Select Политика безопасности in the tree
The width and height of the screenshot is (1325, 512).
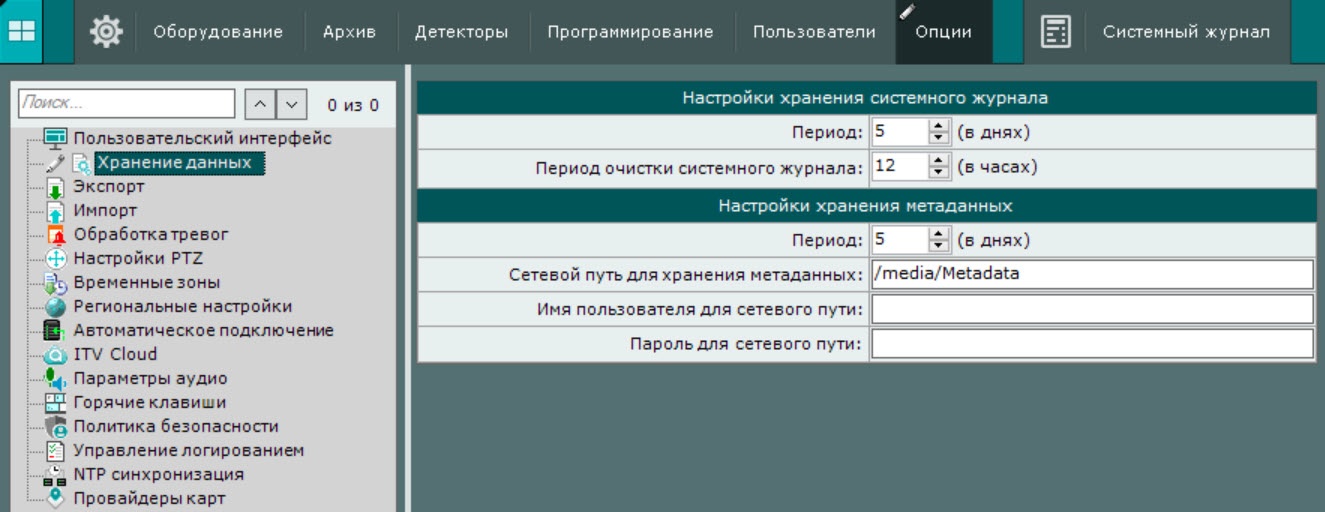pos(176,426)
